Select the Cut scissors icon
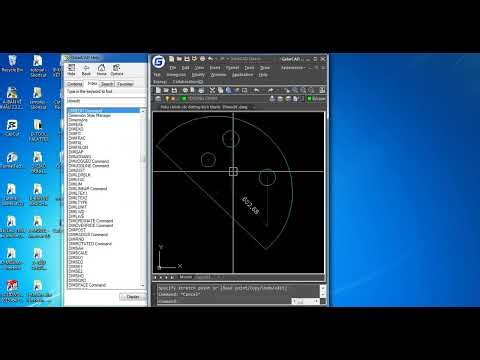The height and width of the screenshot is (360, 480). [212, 90]
